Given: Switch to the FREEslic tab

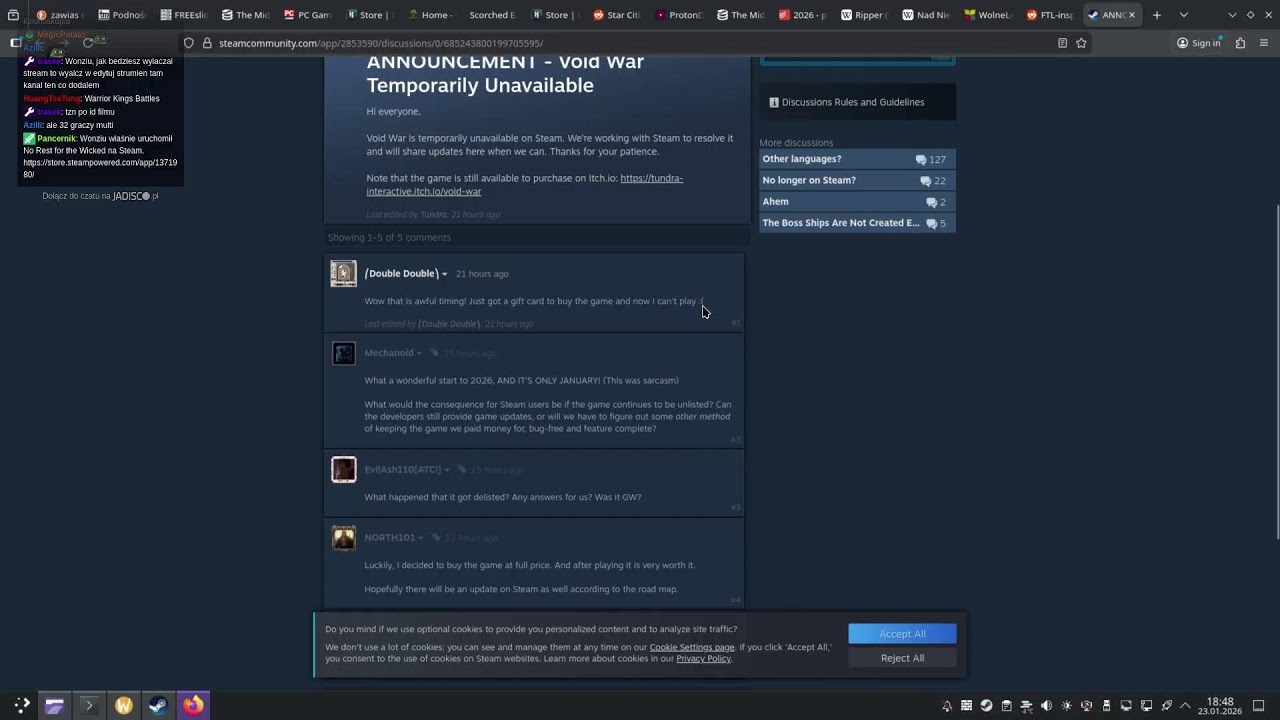Looking at the screenshot, I should 185,15.
